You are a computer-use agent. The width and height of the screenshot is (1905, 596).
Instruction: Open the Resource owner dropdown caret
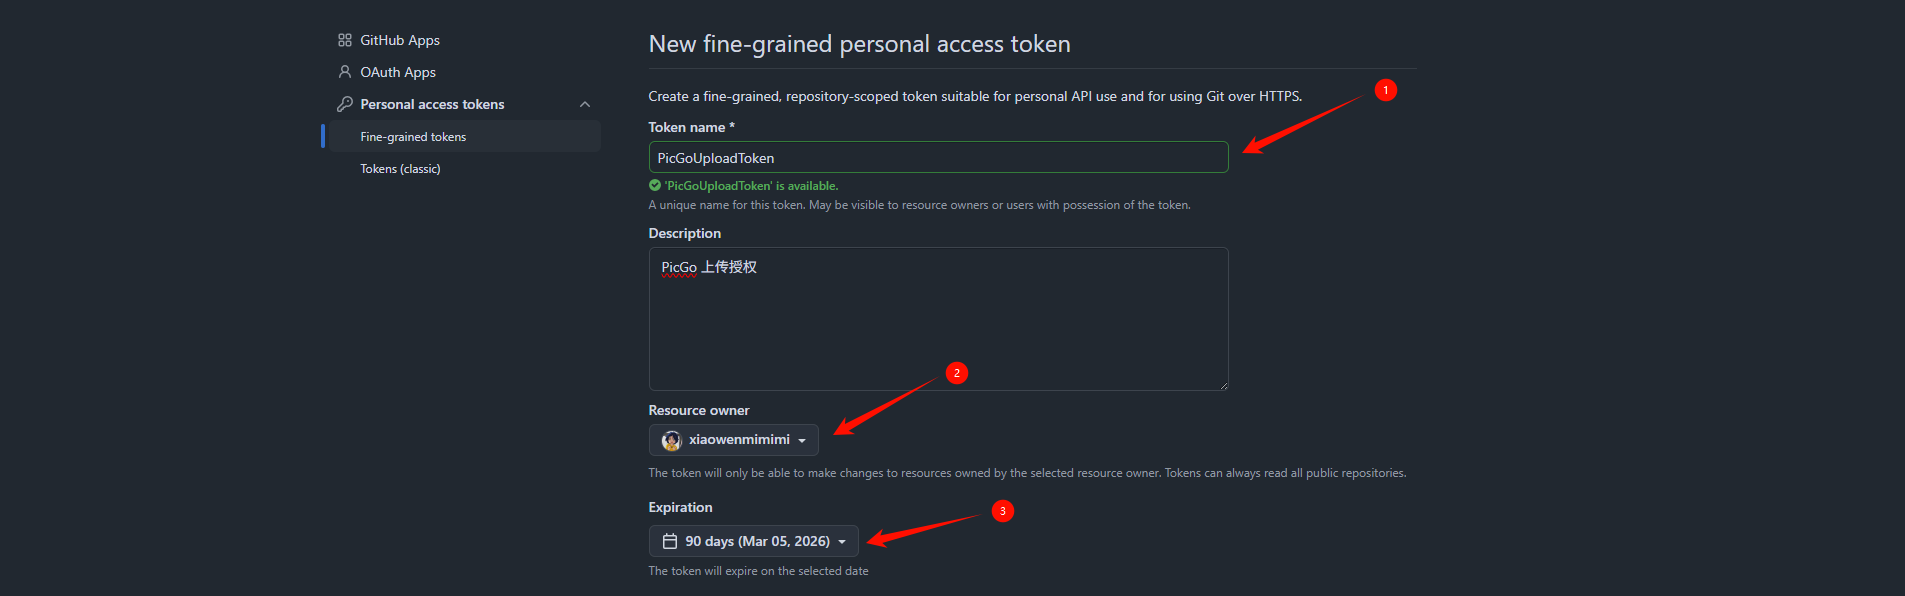pyautogui.click(x=802, y=441)
